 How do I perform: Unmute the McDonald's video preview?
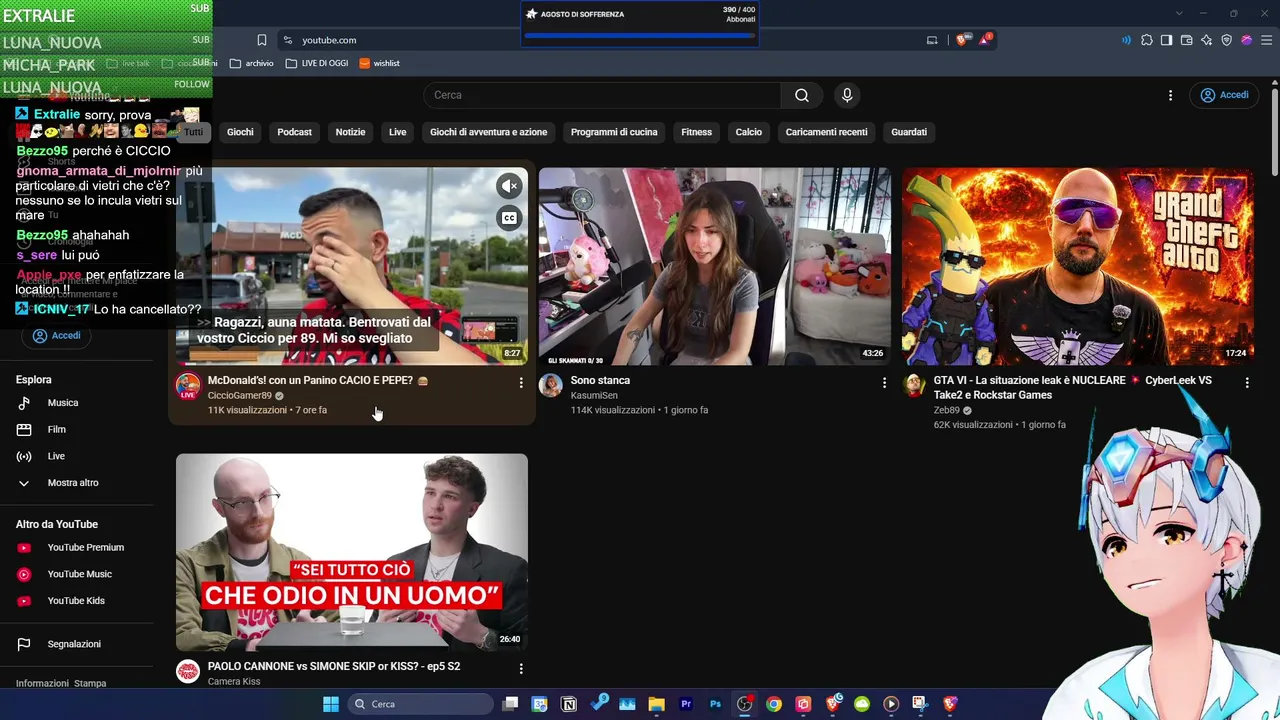click(509, 186)
